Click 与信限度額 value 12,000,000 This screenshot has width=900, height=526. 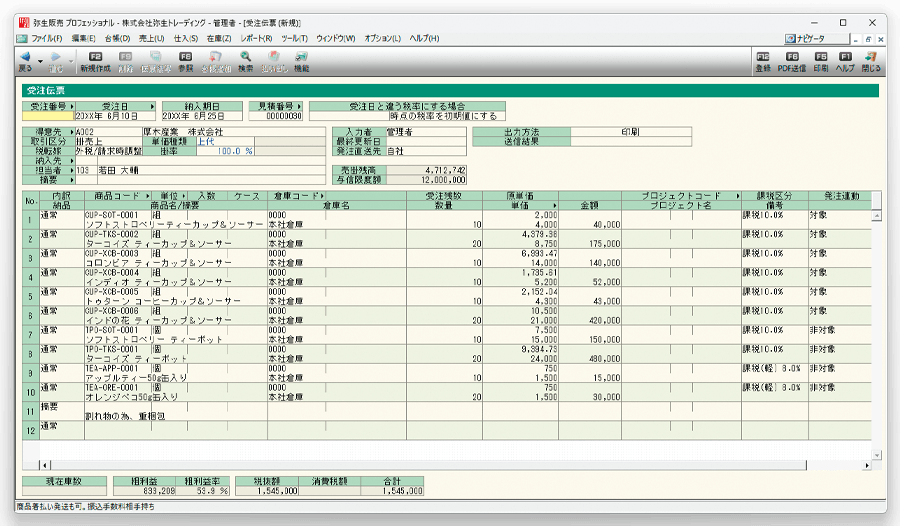point(426,180)
